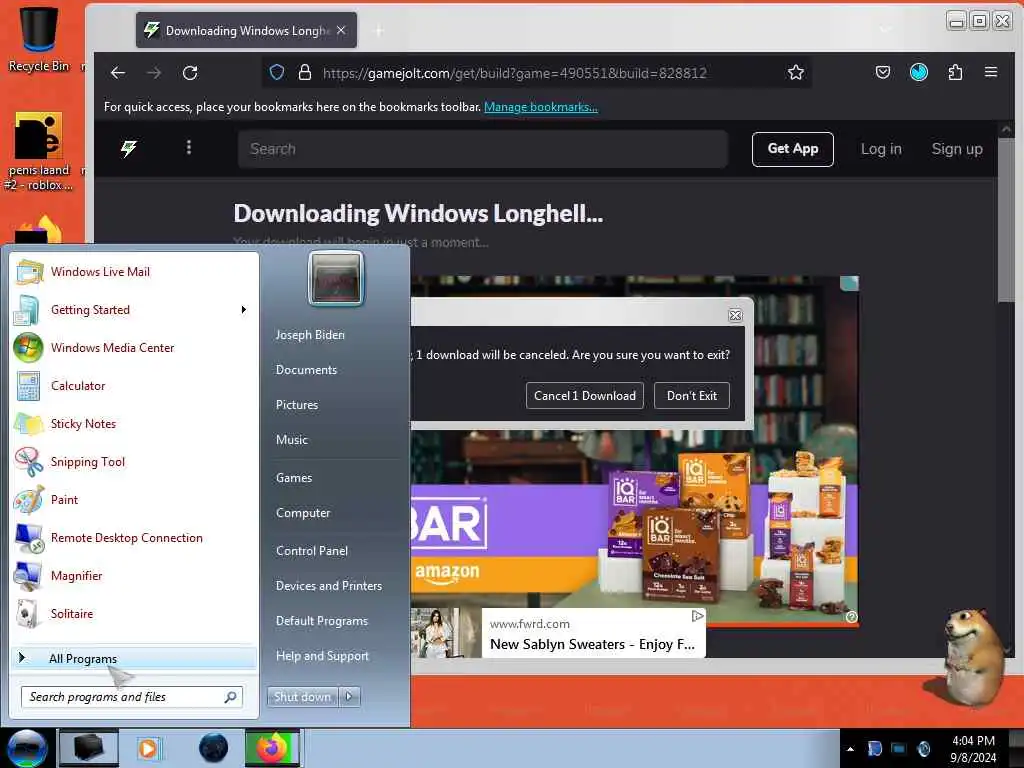Viewport: 1024px width, 768px height.
Task: Open a new tab with plus button
Action: (x=378, y=30)
